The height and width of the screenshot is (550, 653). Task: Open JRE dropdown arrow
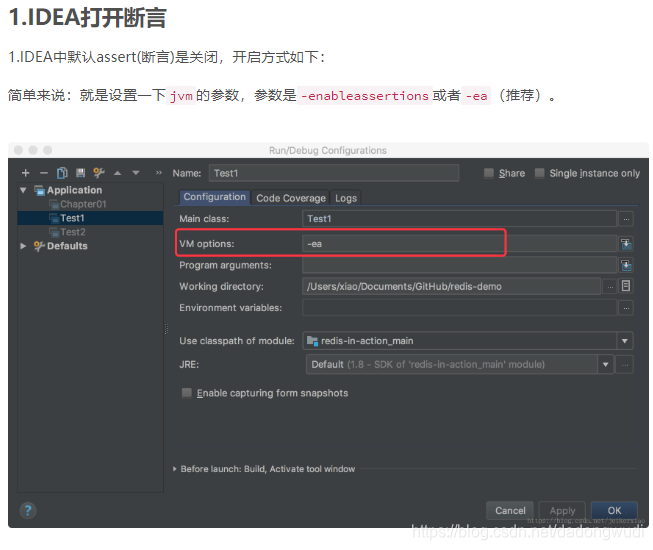pos(606,365)
